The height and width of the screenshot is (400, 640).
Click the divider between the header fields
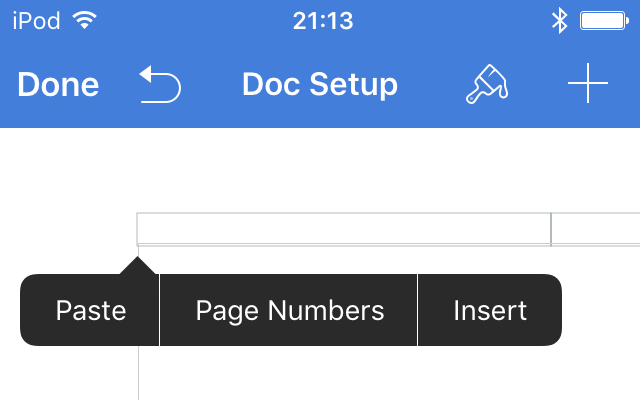(551, 229)
